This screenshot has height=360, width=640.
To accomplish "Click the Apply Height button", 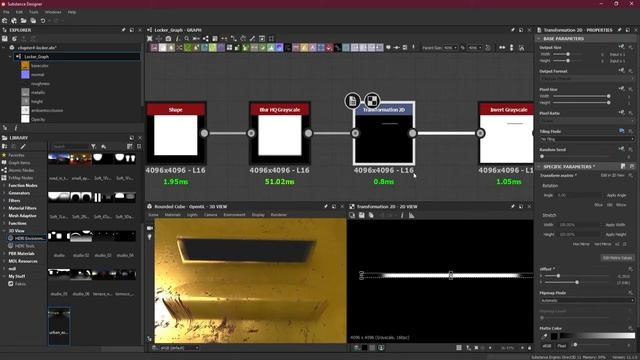I will click(x=616, y=234).
